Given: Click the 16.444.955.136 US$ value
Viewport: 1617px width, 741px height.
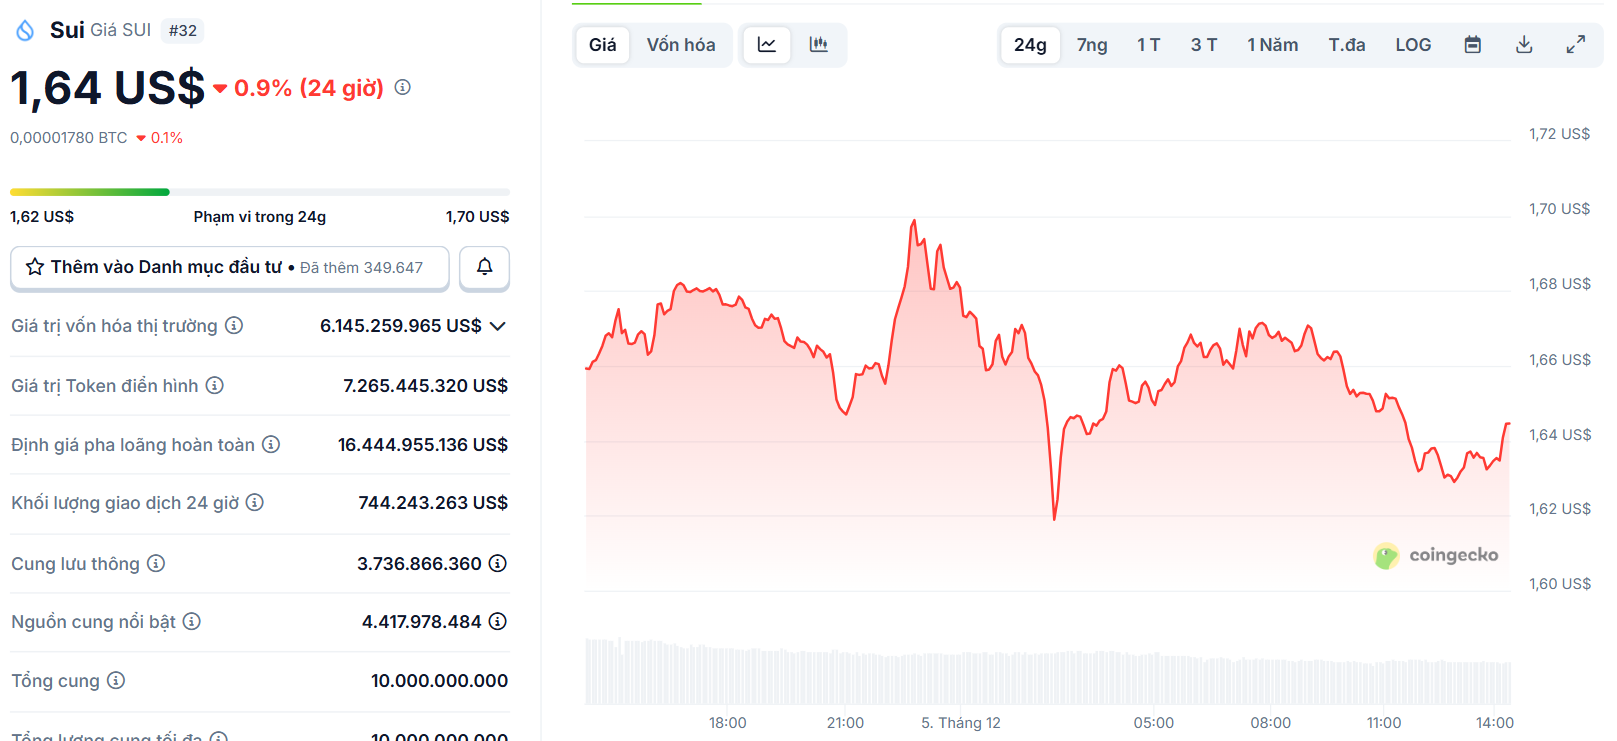Looking at the screenshot, I should (423, 444).
